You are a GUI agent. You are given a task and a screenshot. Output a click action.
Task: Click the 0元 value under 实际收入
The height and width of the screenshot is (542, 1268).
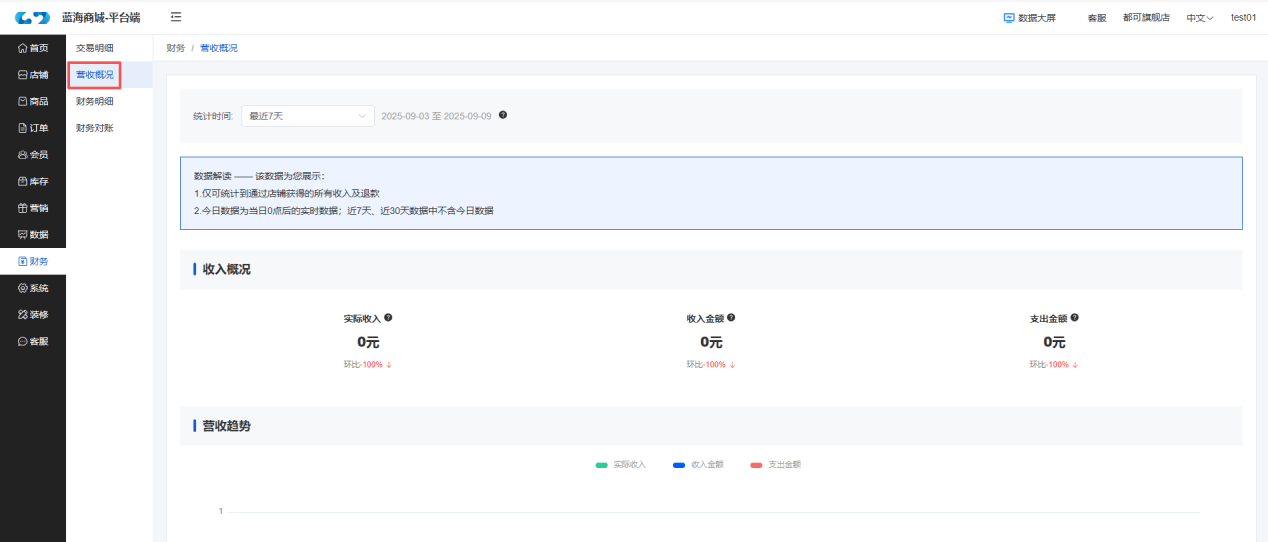(x=368, y=341)
